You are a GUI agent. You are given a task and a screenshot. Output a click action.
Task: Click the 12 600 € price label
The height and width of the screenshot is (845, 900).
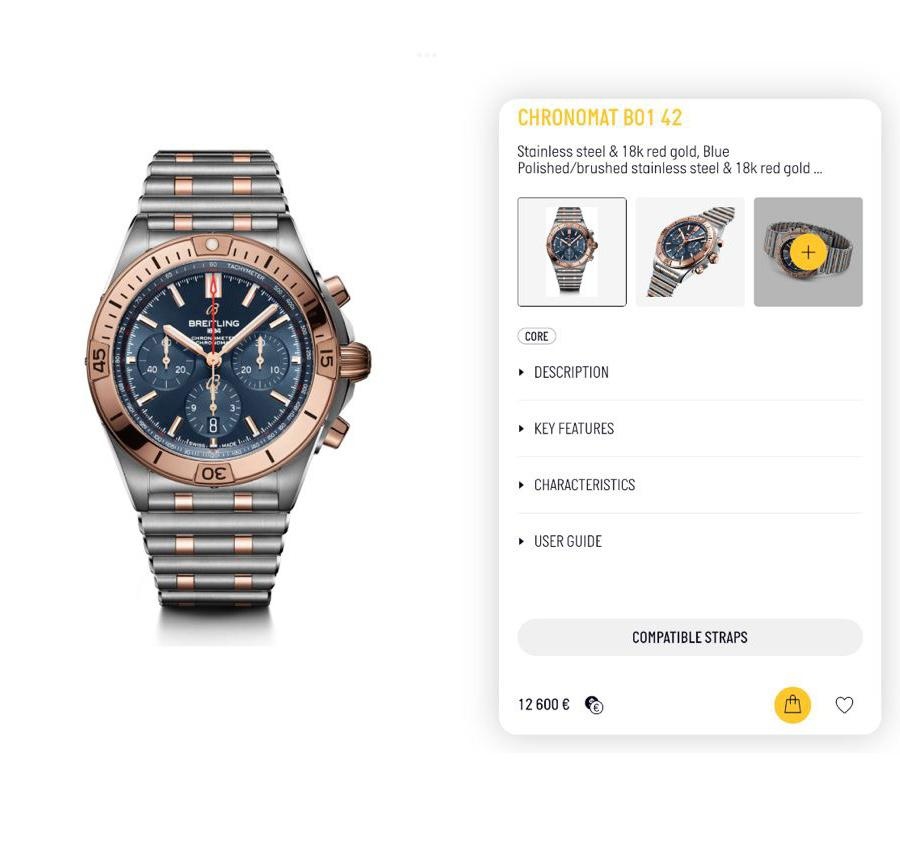(x=544, y=704)
